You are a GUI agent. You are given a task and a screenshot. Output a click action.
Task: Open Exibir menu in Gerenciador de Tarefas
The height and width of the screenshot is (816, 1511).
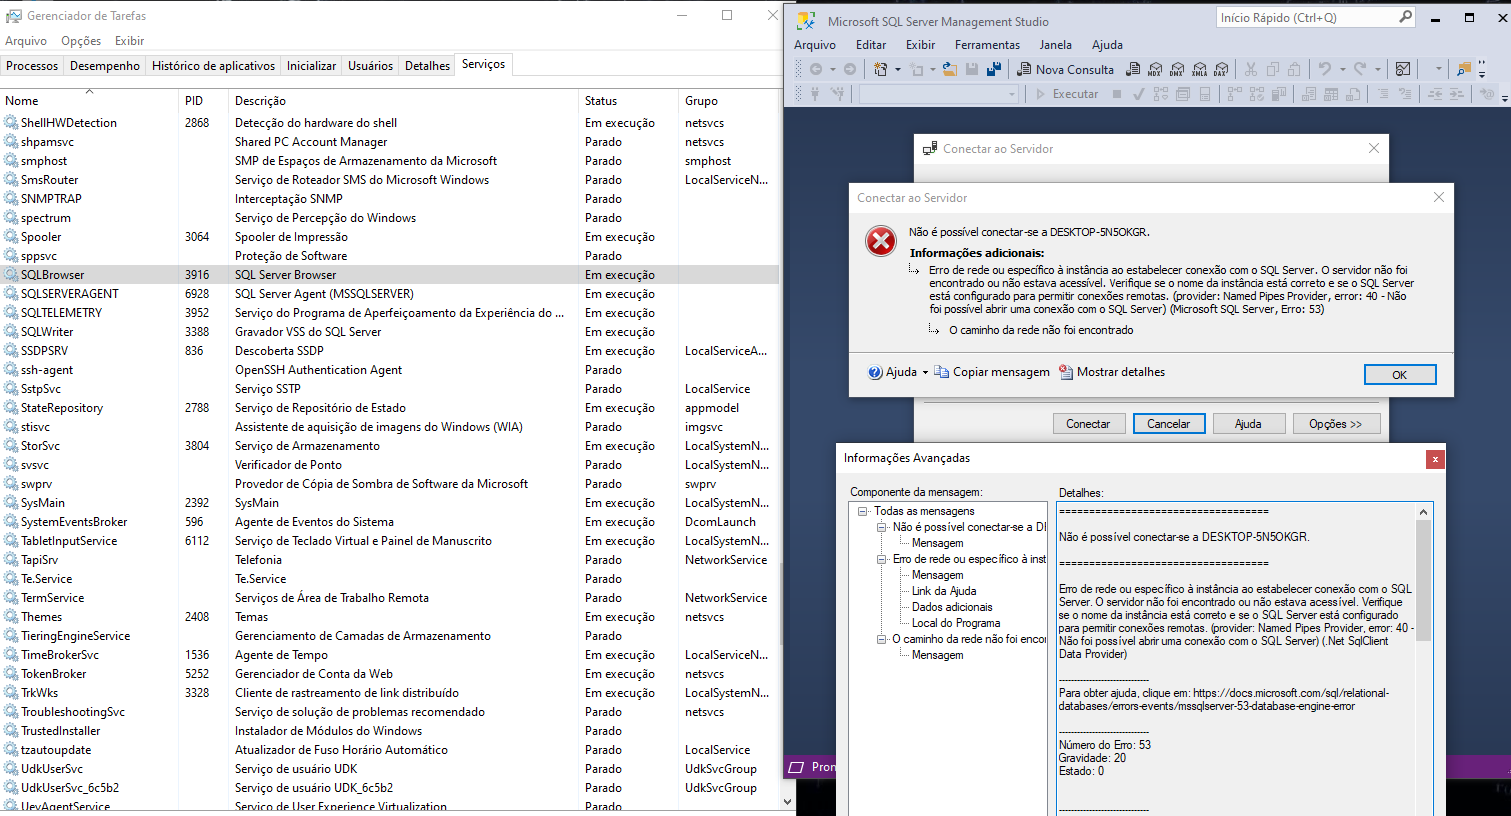coord(129,41)
